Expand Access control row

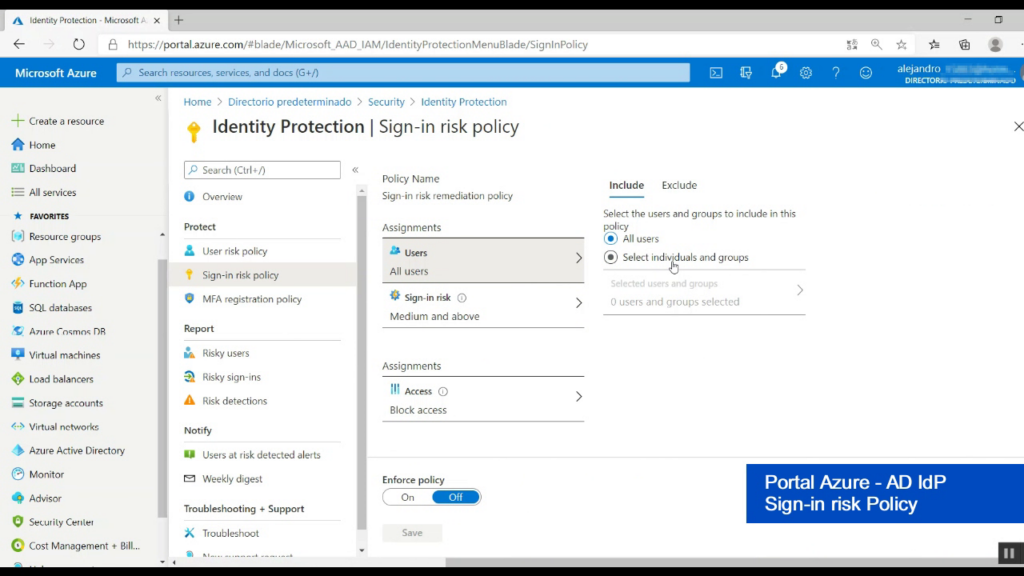483,400
